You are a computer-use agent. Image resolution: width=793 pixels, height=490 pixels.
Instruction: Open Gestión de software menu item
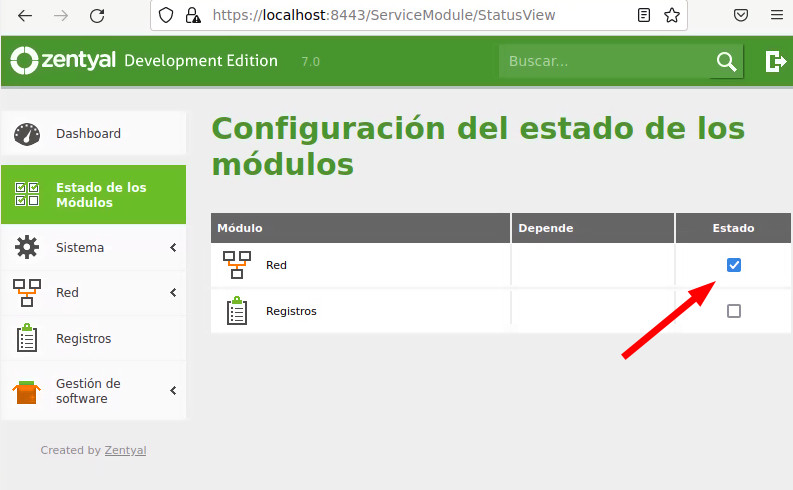pos(94,391)
